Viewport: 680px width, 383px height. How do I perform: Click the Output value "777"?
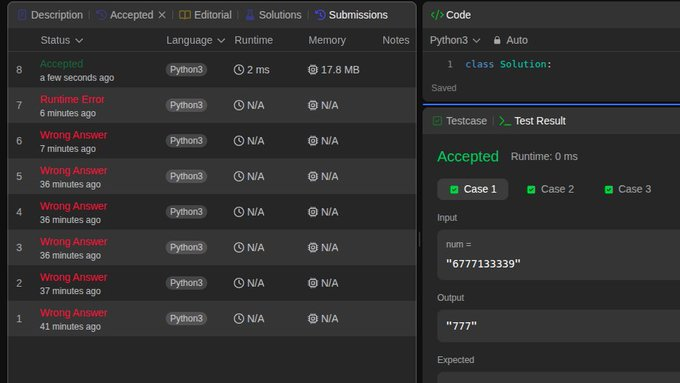[461, 326]
